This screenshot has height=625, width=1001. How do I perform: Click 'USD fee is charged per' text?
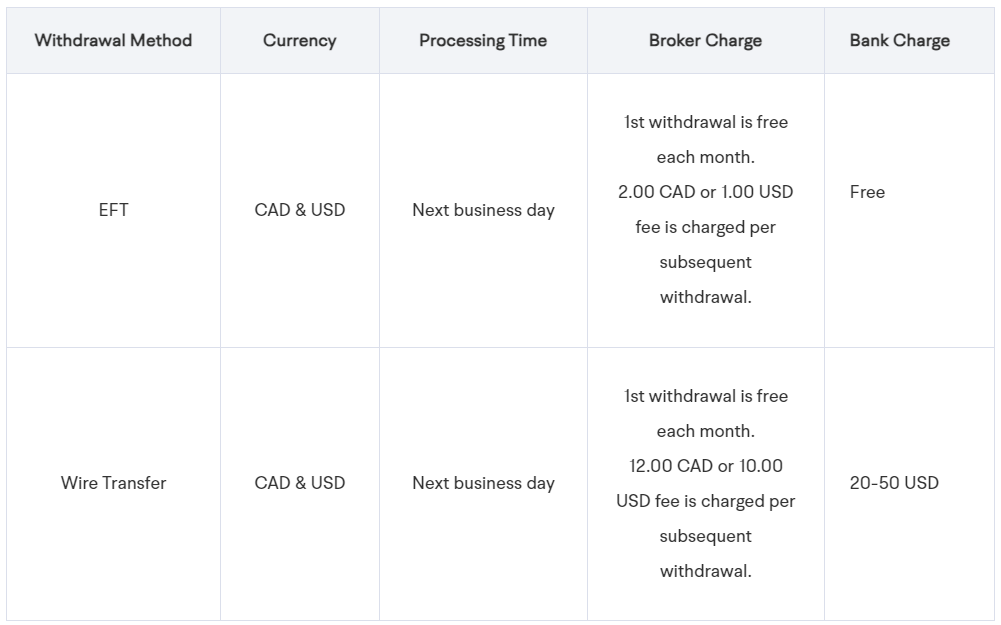[x=705, y=501]
